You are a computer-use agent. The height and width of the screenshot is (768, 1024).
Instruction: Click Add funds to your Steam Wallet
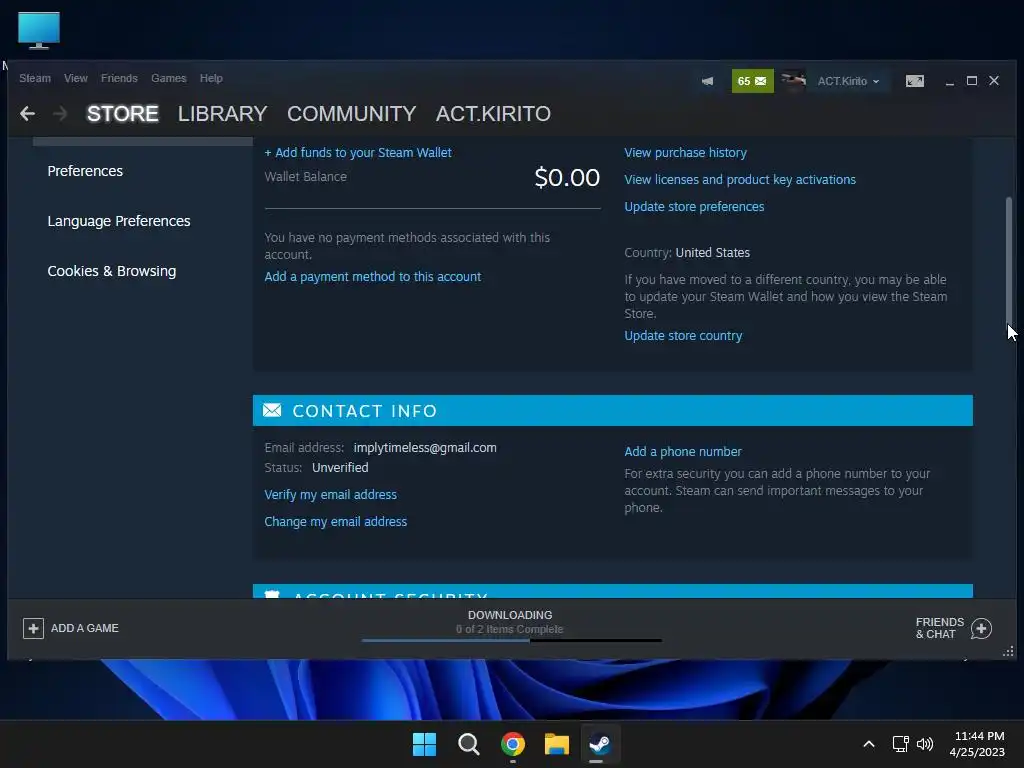358,153
